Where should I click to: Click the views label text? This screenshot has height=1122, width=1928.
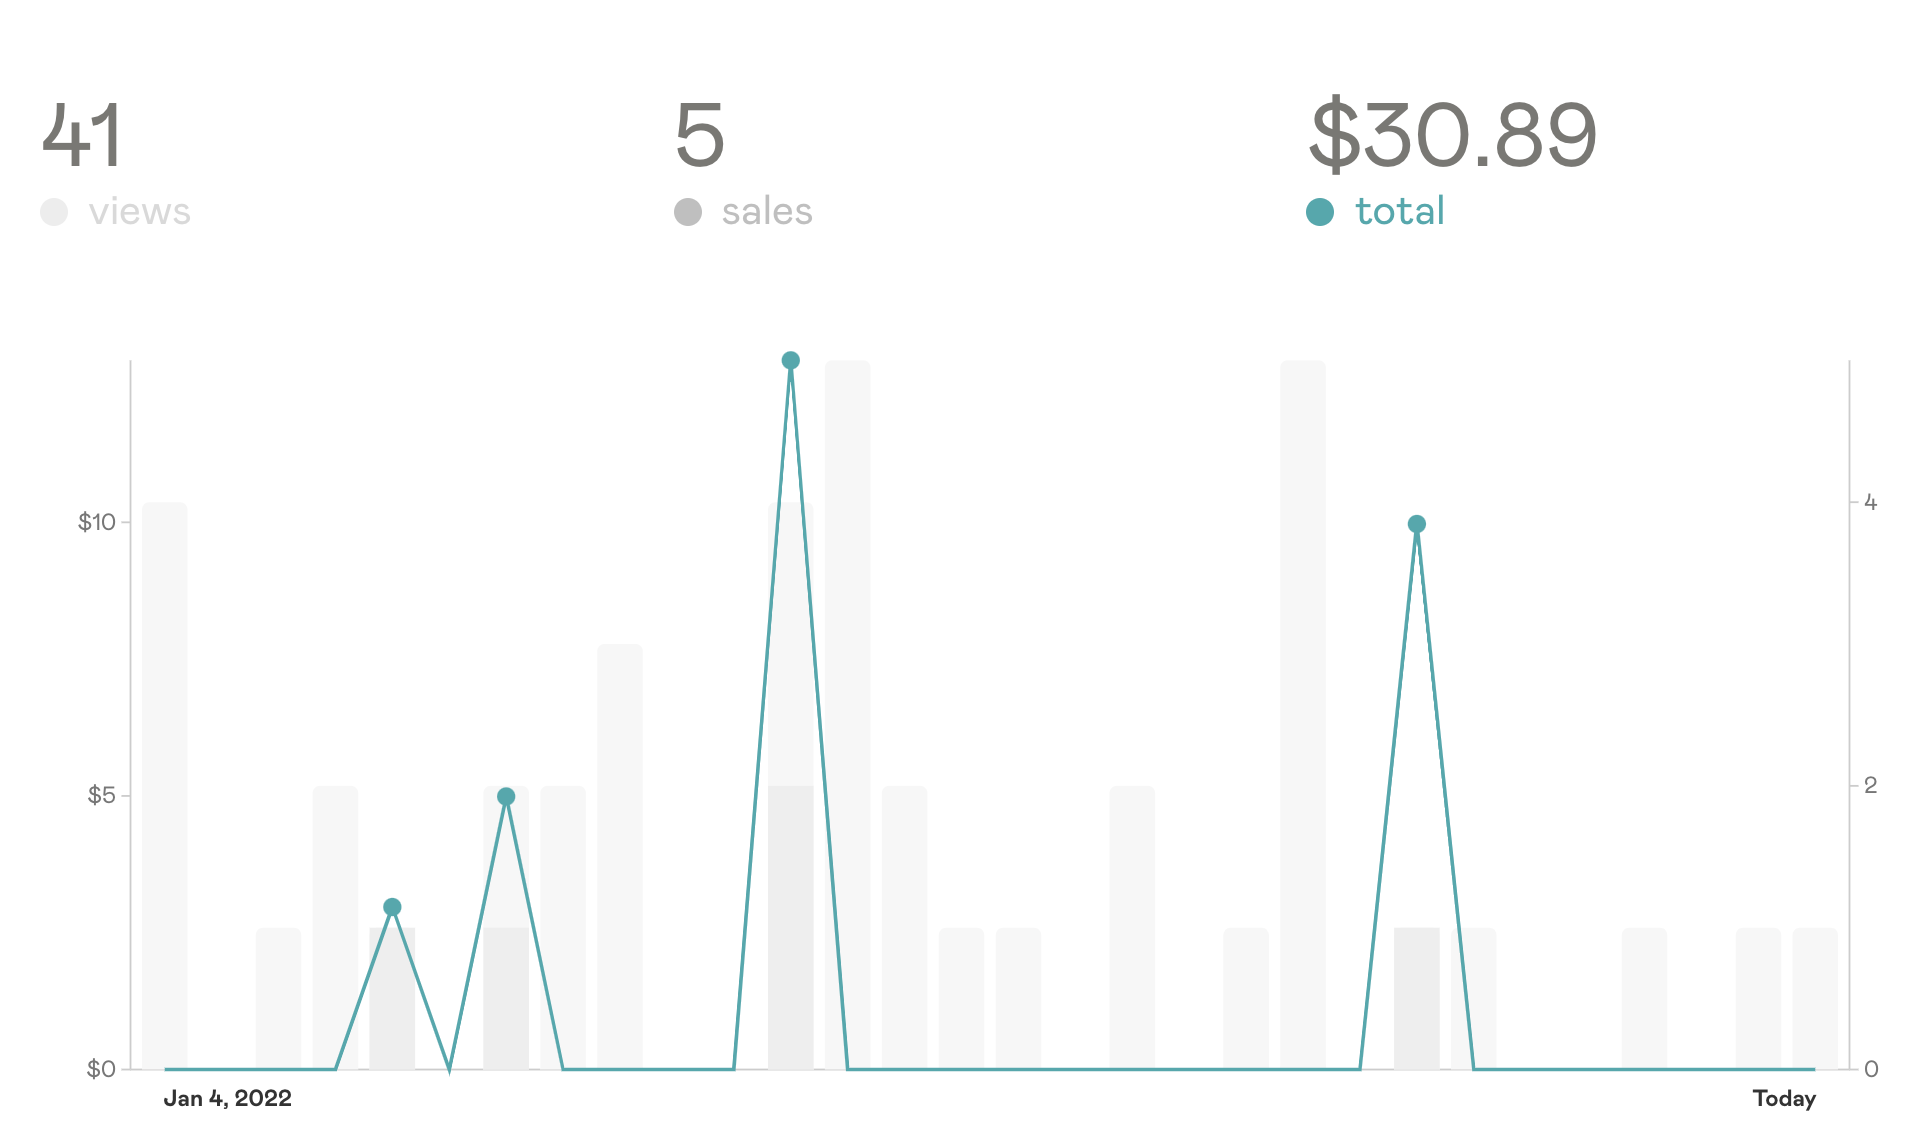tap(139, 212)
